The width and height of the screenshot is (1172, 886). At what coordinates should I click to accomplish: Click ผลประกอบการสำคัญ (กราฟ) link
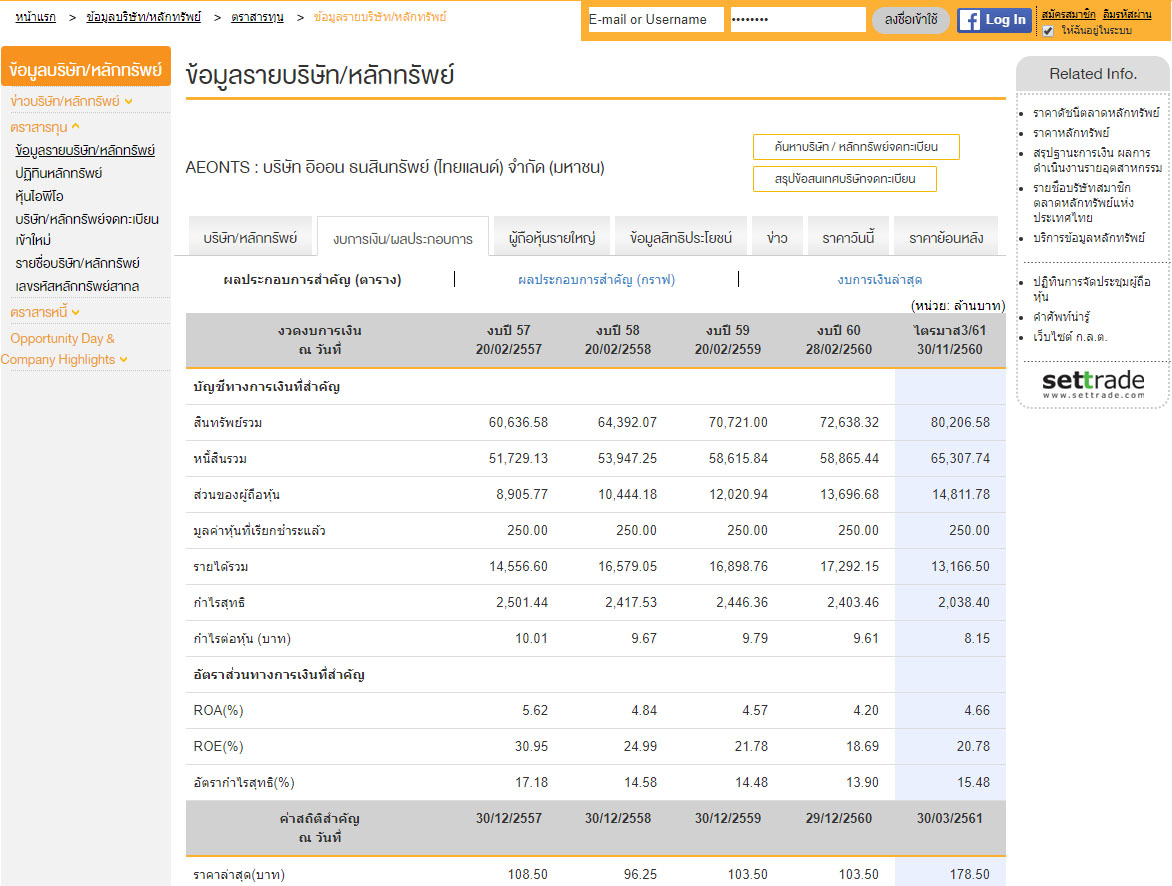click(596, 280)
